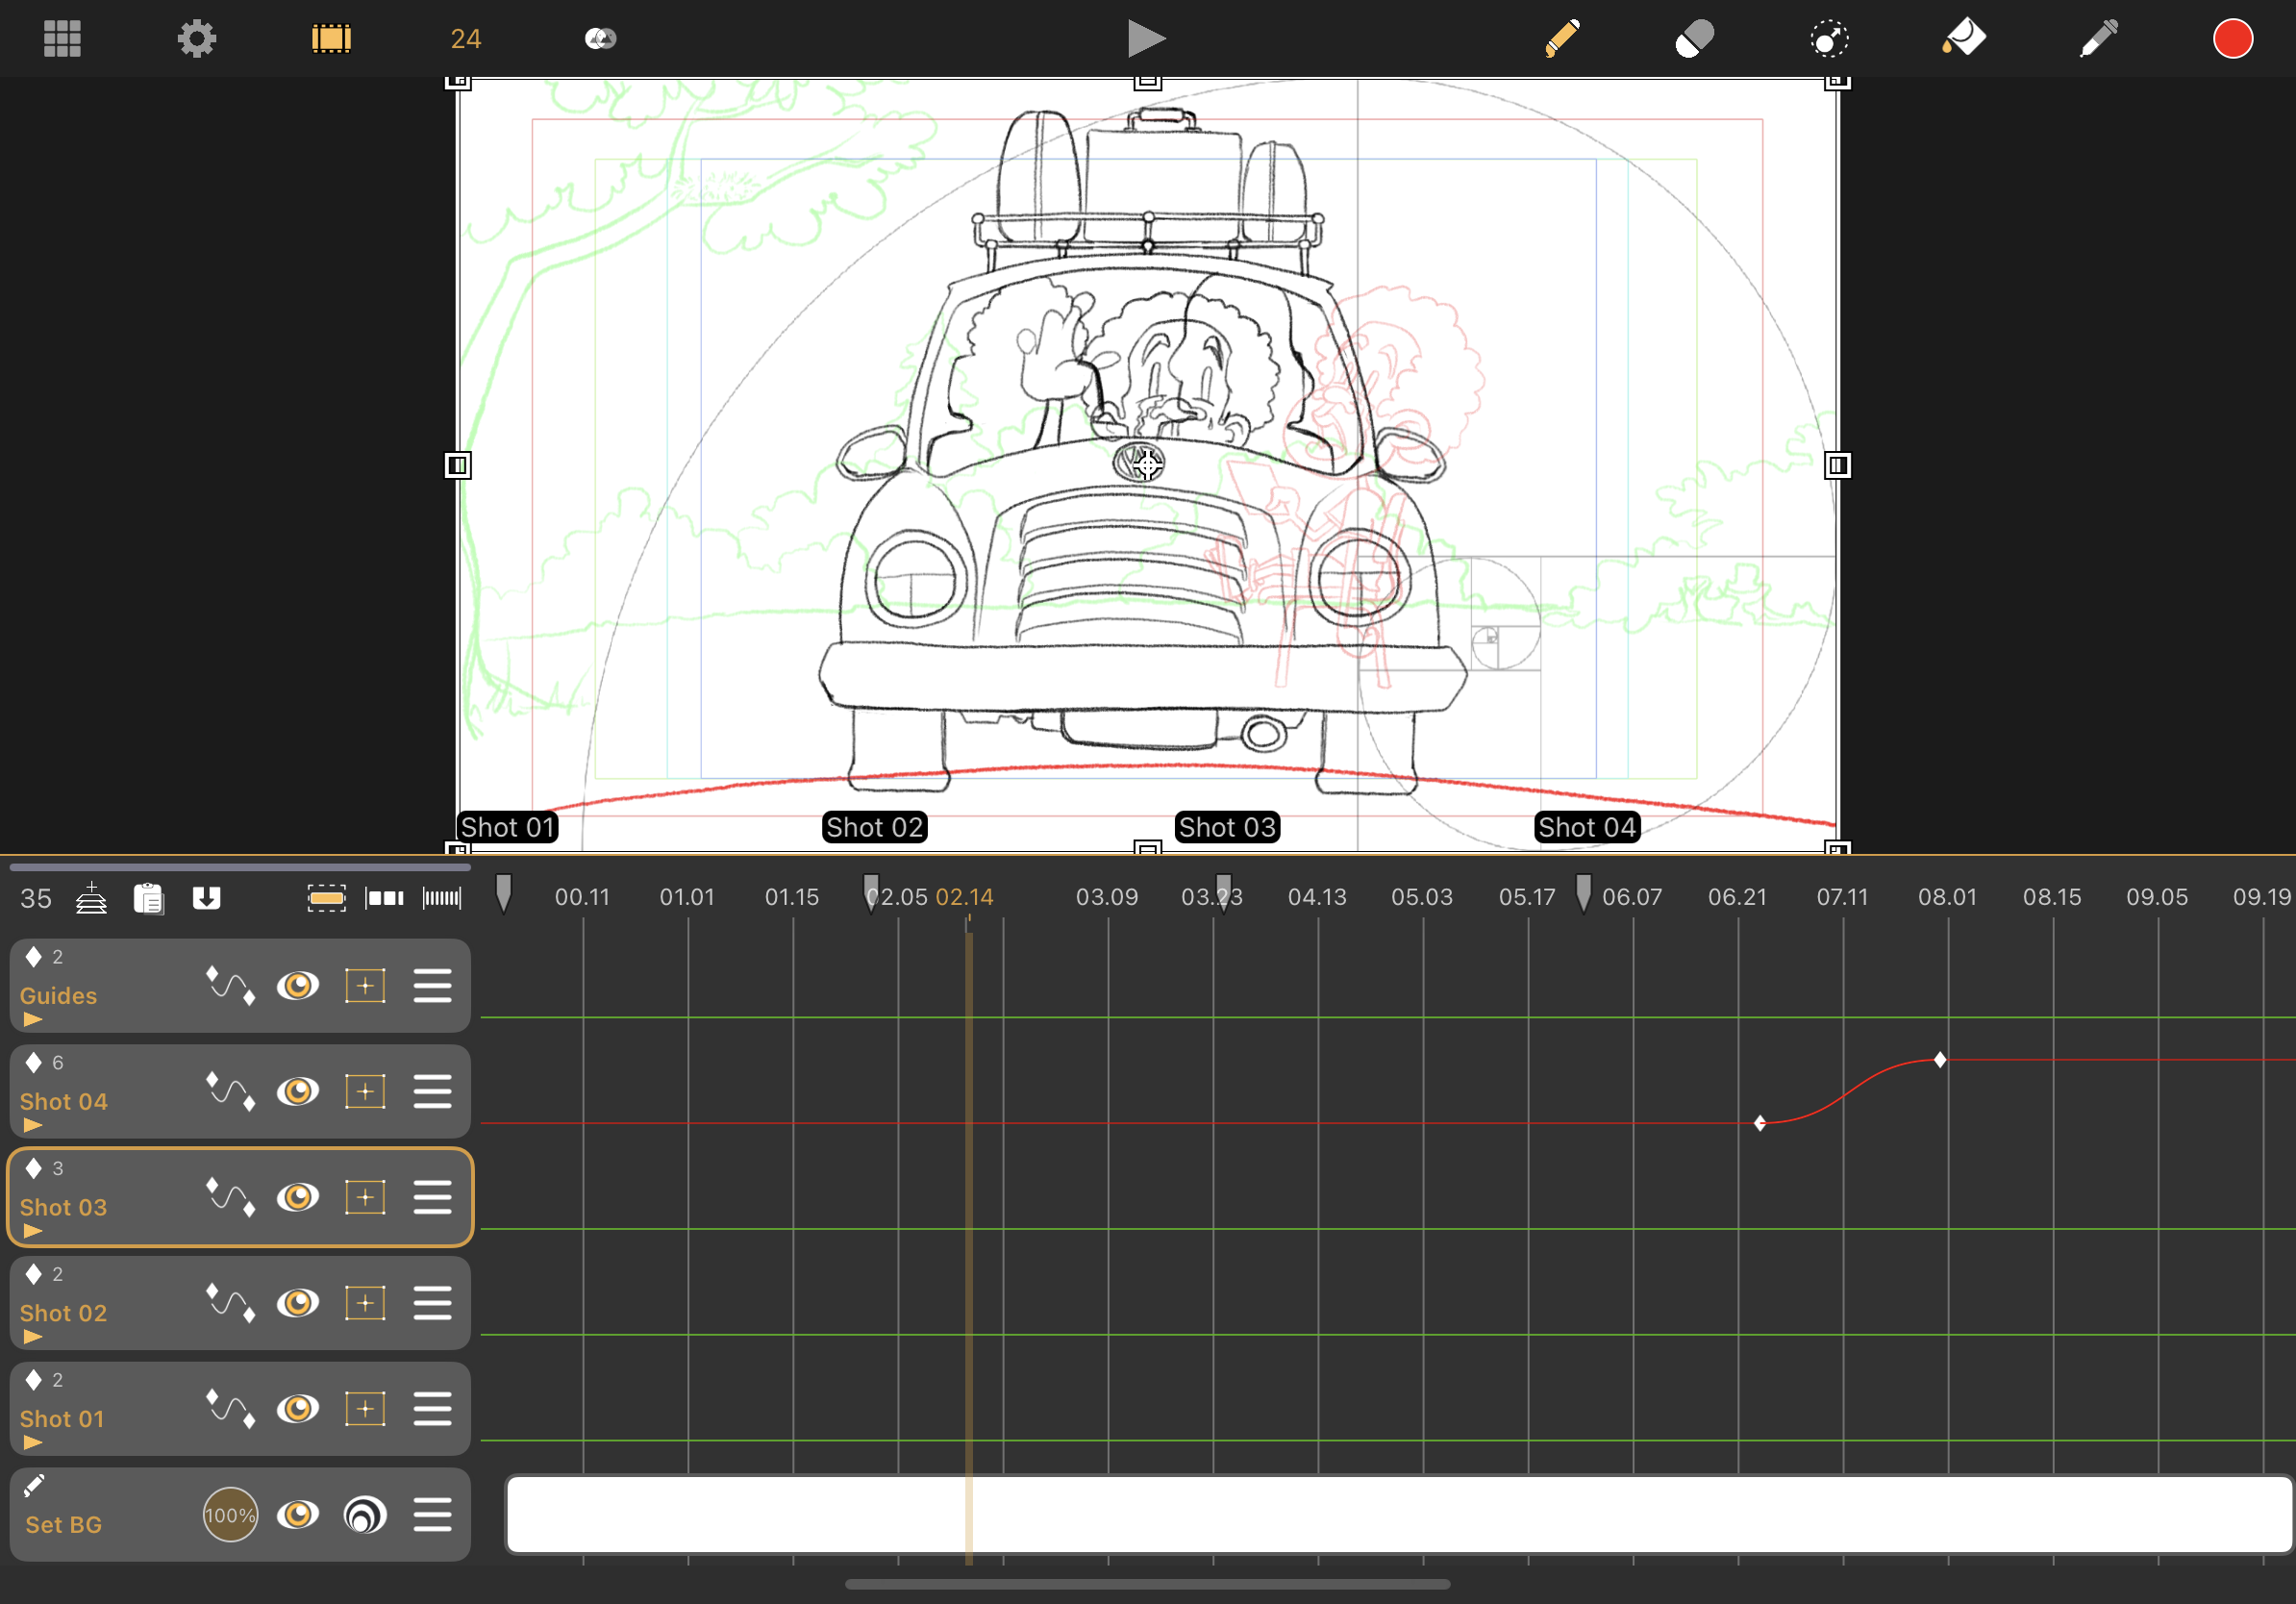Image resolution: width=2296 pixels, height=1604 pixels.
Task: Open the red color swatch
Action: (2232, 39)
